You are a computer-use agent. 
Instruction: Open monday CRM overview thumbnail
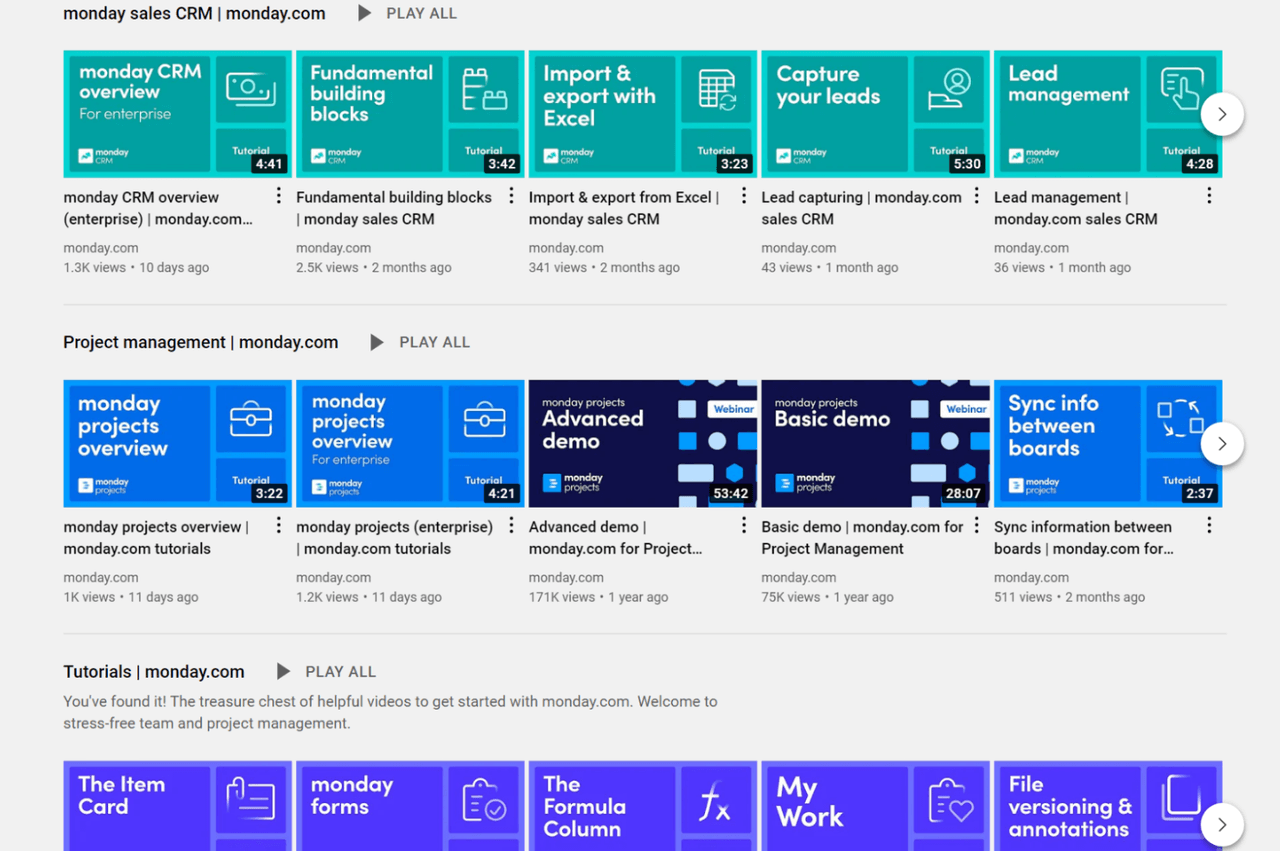177,114
